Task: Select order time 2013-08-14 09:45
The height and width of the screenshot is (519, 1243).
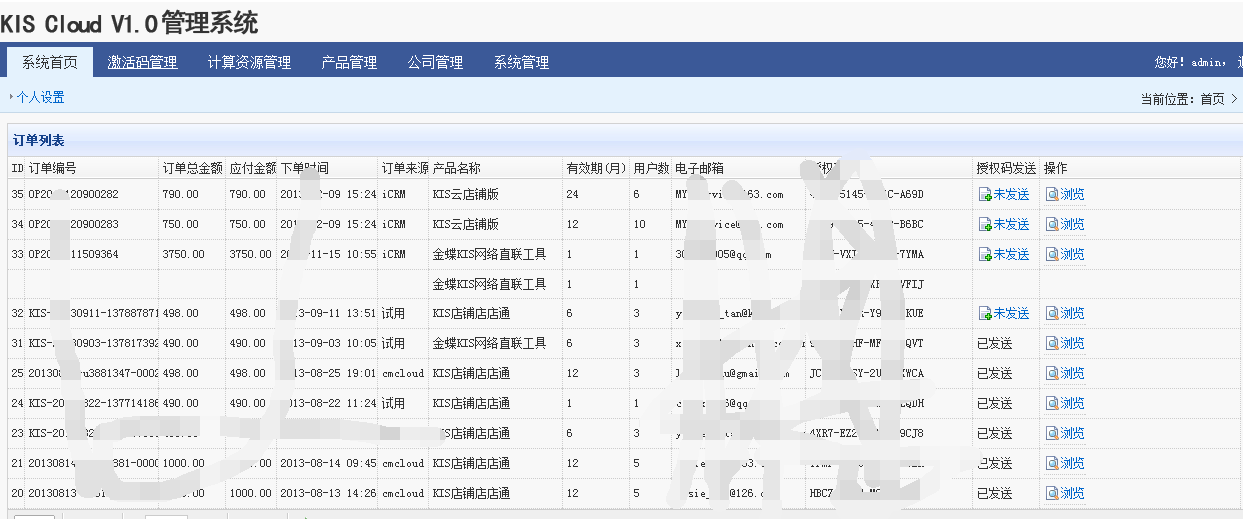Action: [x=327, y=464]
